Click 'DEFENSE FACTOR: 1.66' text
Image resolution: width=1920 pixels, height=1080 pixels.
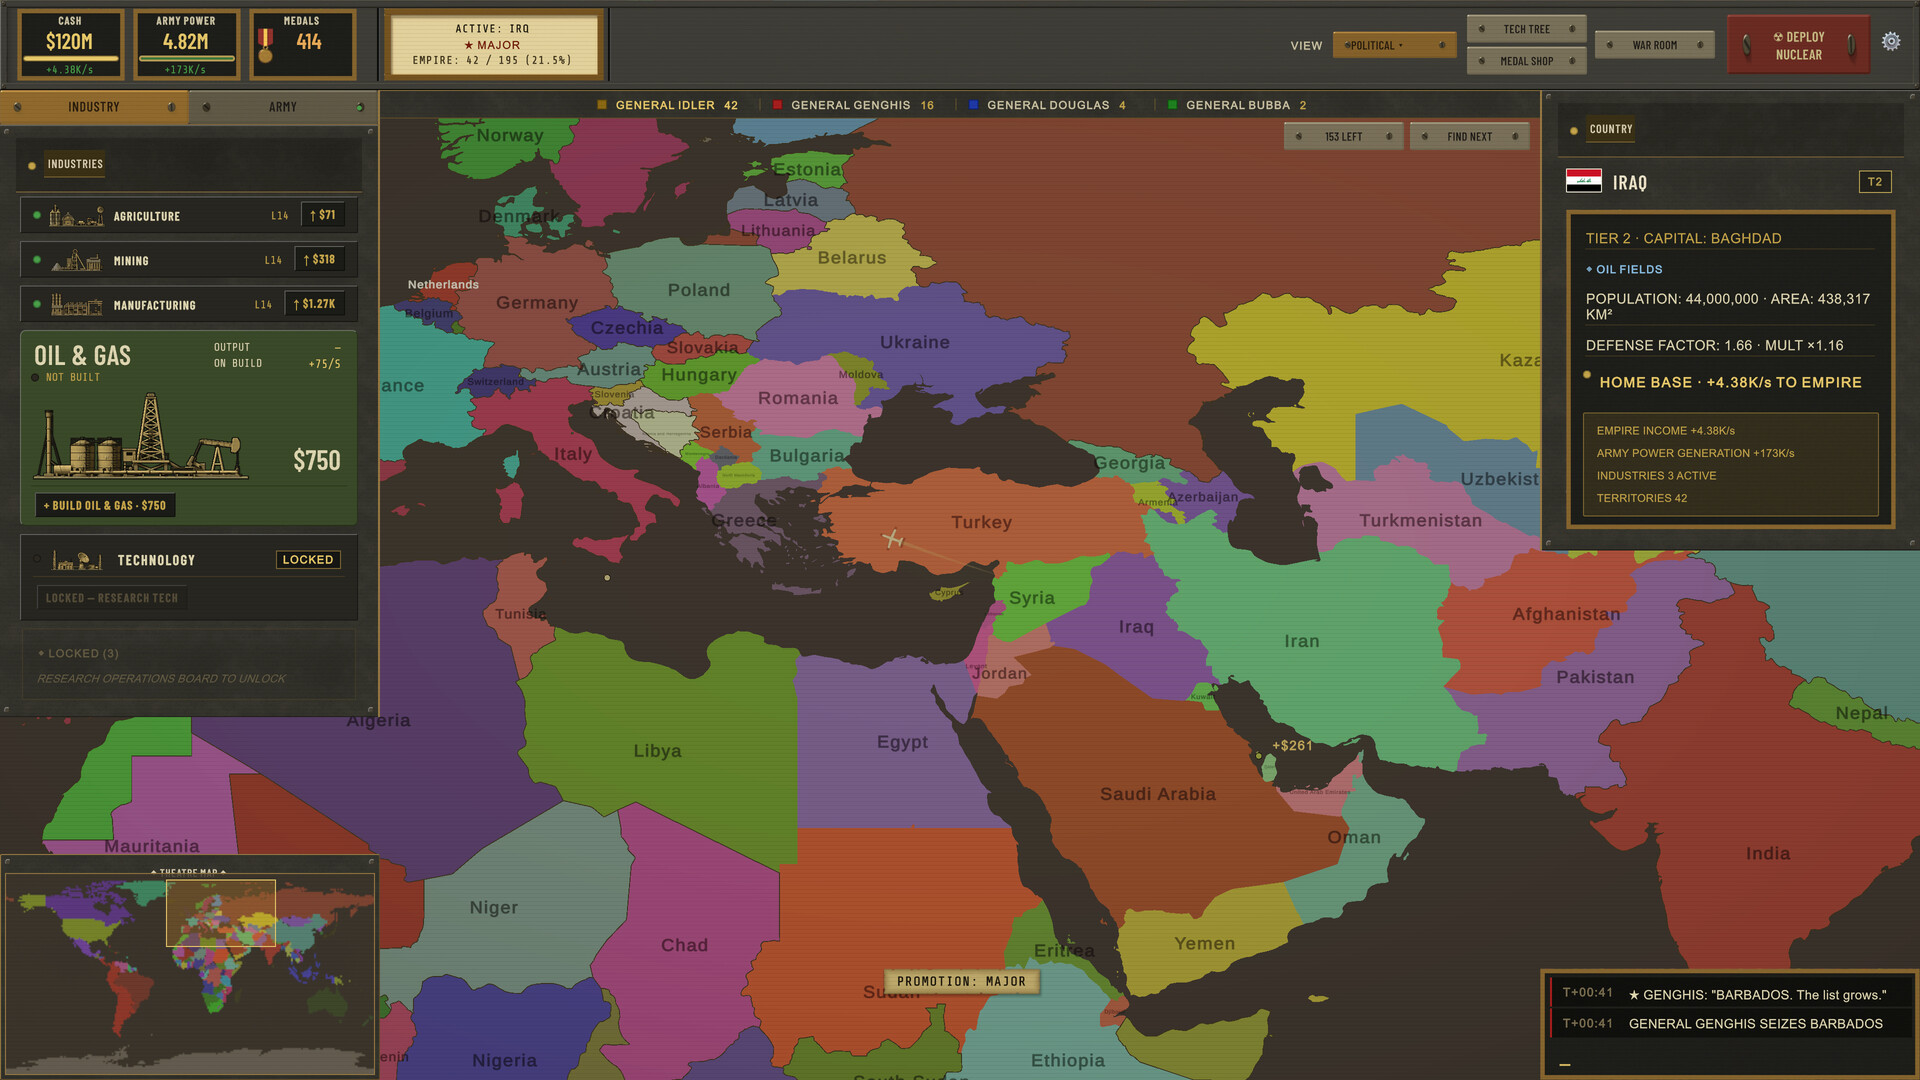tap(1668, 345)
